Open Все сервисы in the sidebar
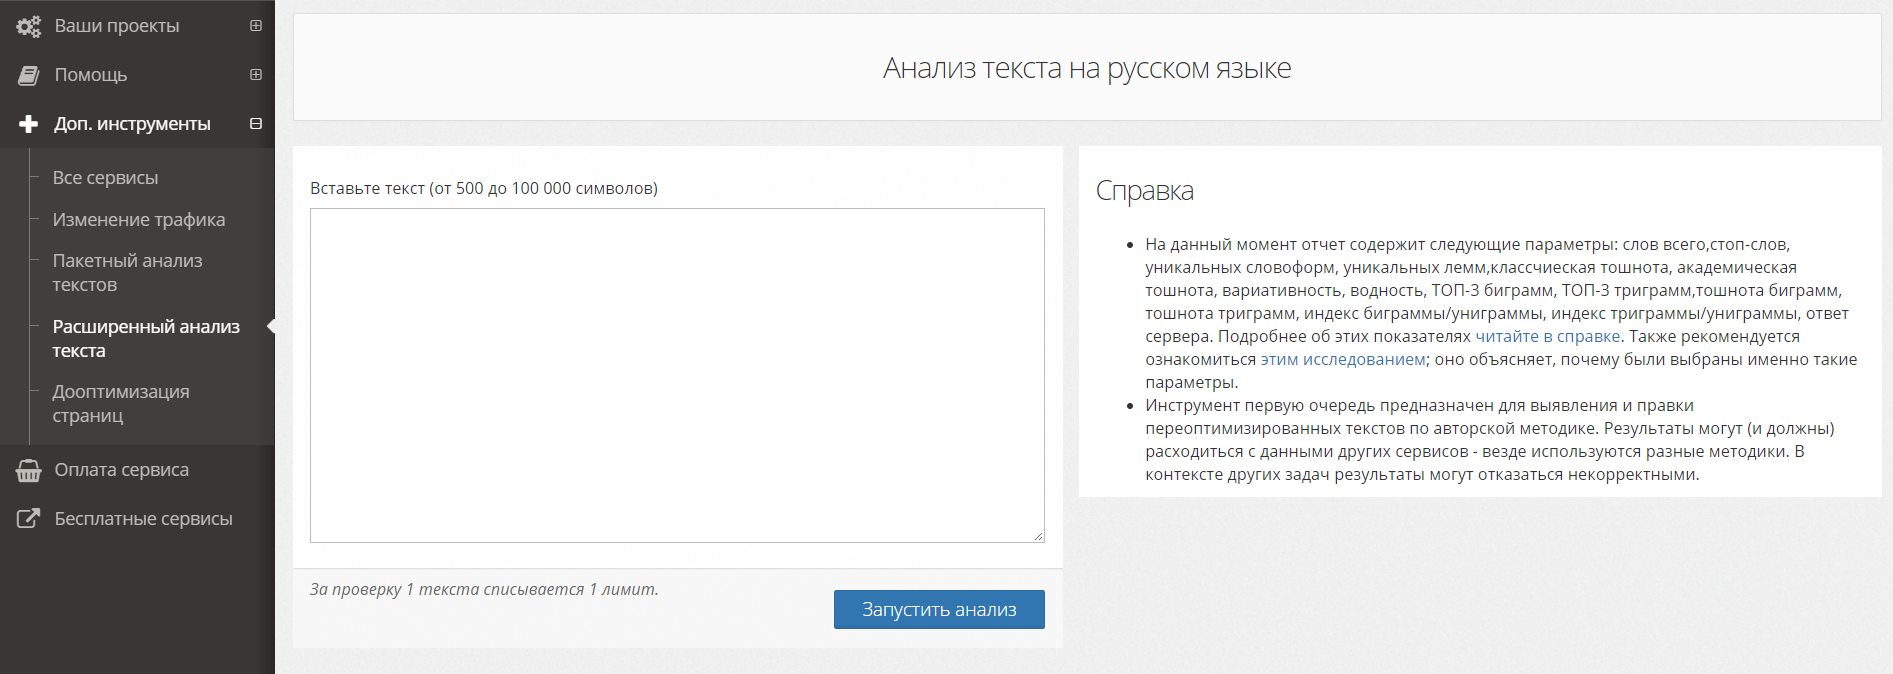This screenshot has height=674, width=1893. click(x=105, y=178)
